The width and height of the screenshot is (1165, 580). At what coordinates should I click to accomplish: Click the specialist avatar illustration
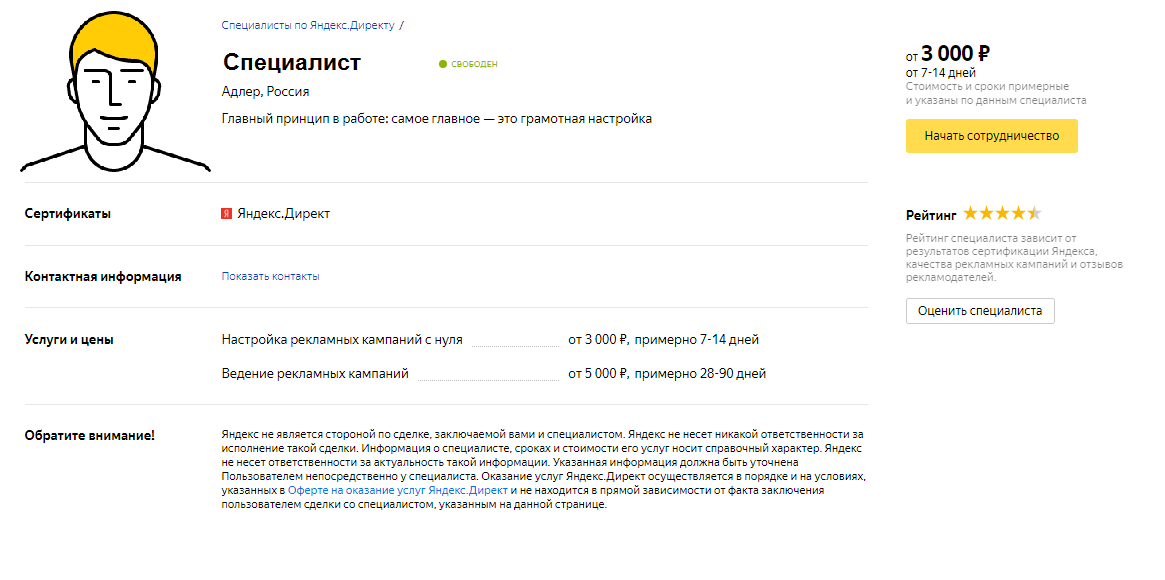(x=115, y=93)
